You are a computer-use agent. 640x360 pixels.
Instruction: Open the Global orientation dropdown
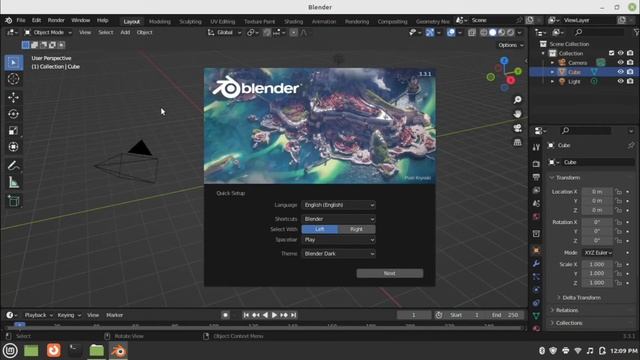[x=224, y=32]
